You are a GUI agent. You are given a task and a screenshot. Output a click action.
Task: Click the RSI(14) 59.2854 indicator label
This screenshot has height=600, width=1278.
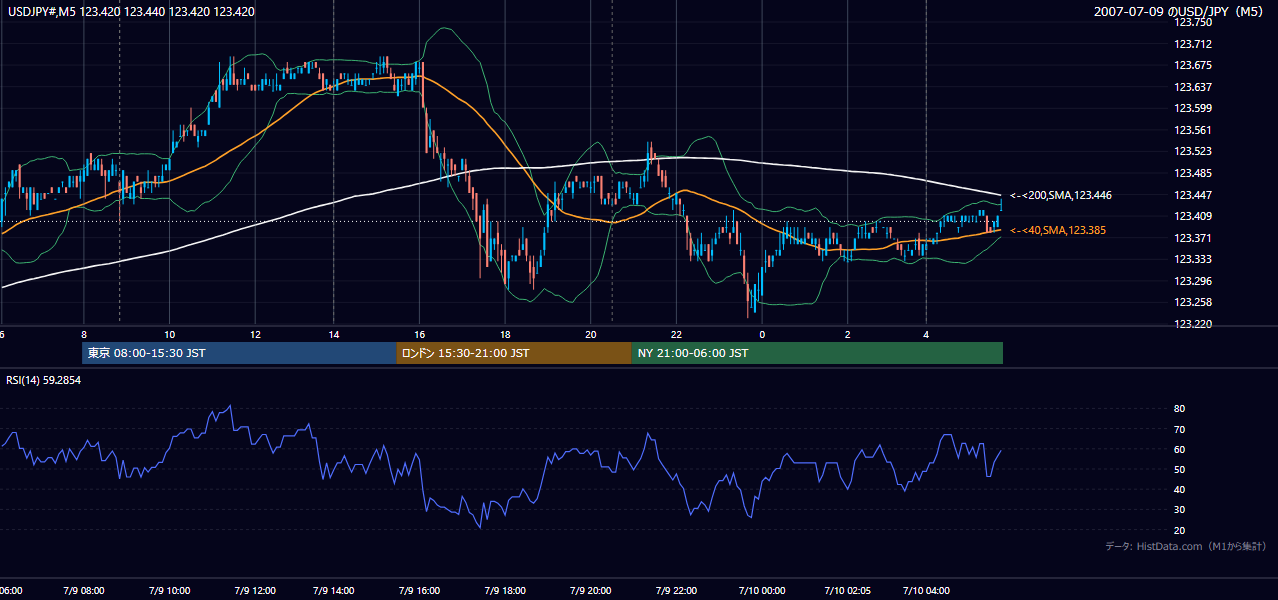point(44,380)
